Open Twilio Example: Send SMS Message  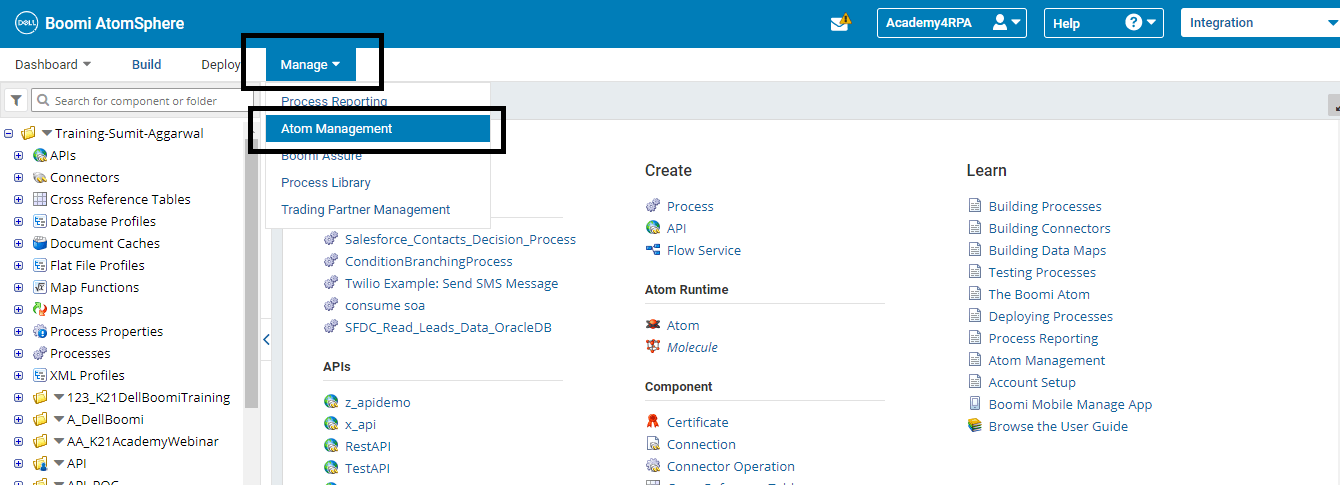click(x=451, y=283)
